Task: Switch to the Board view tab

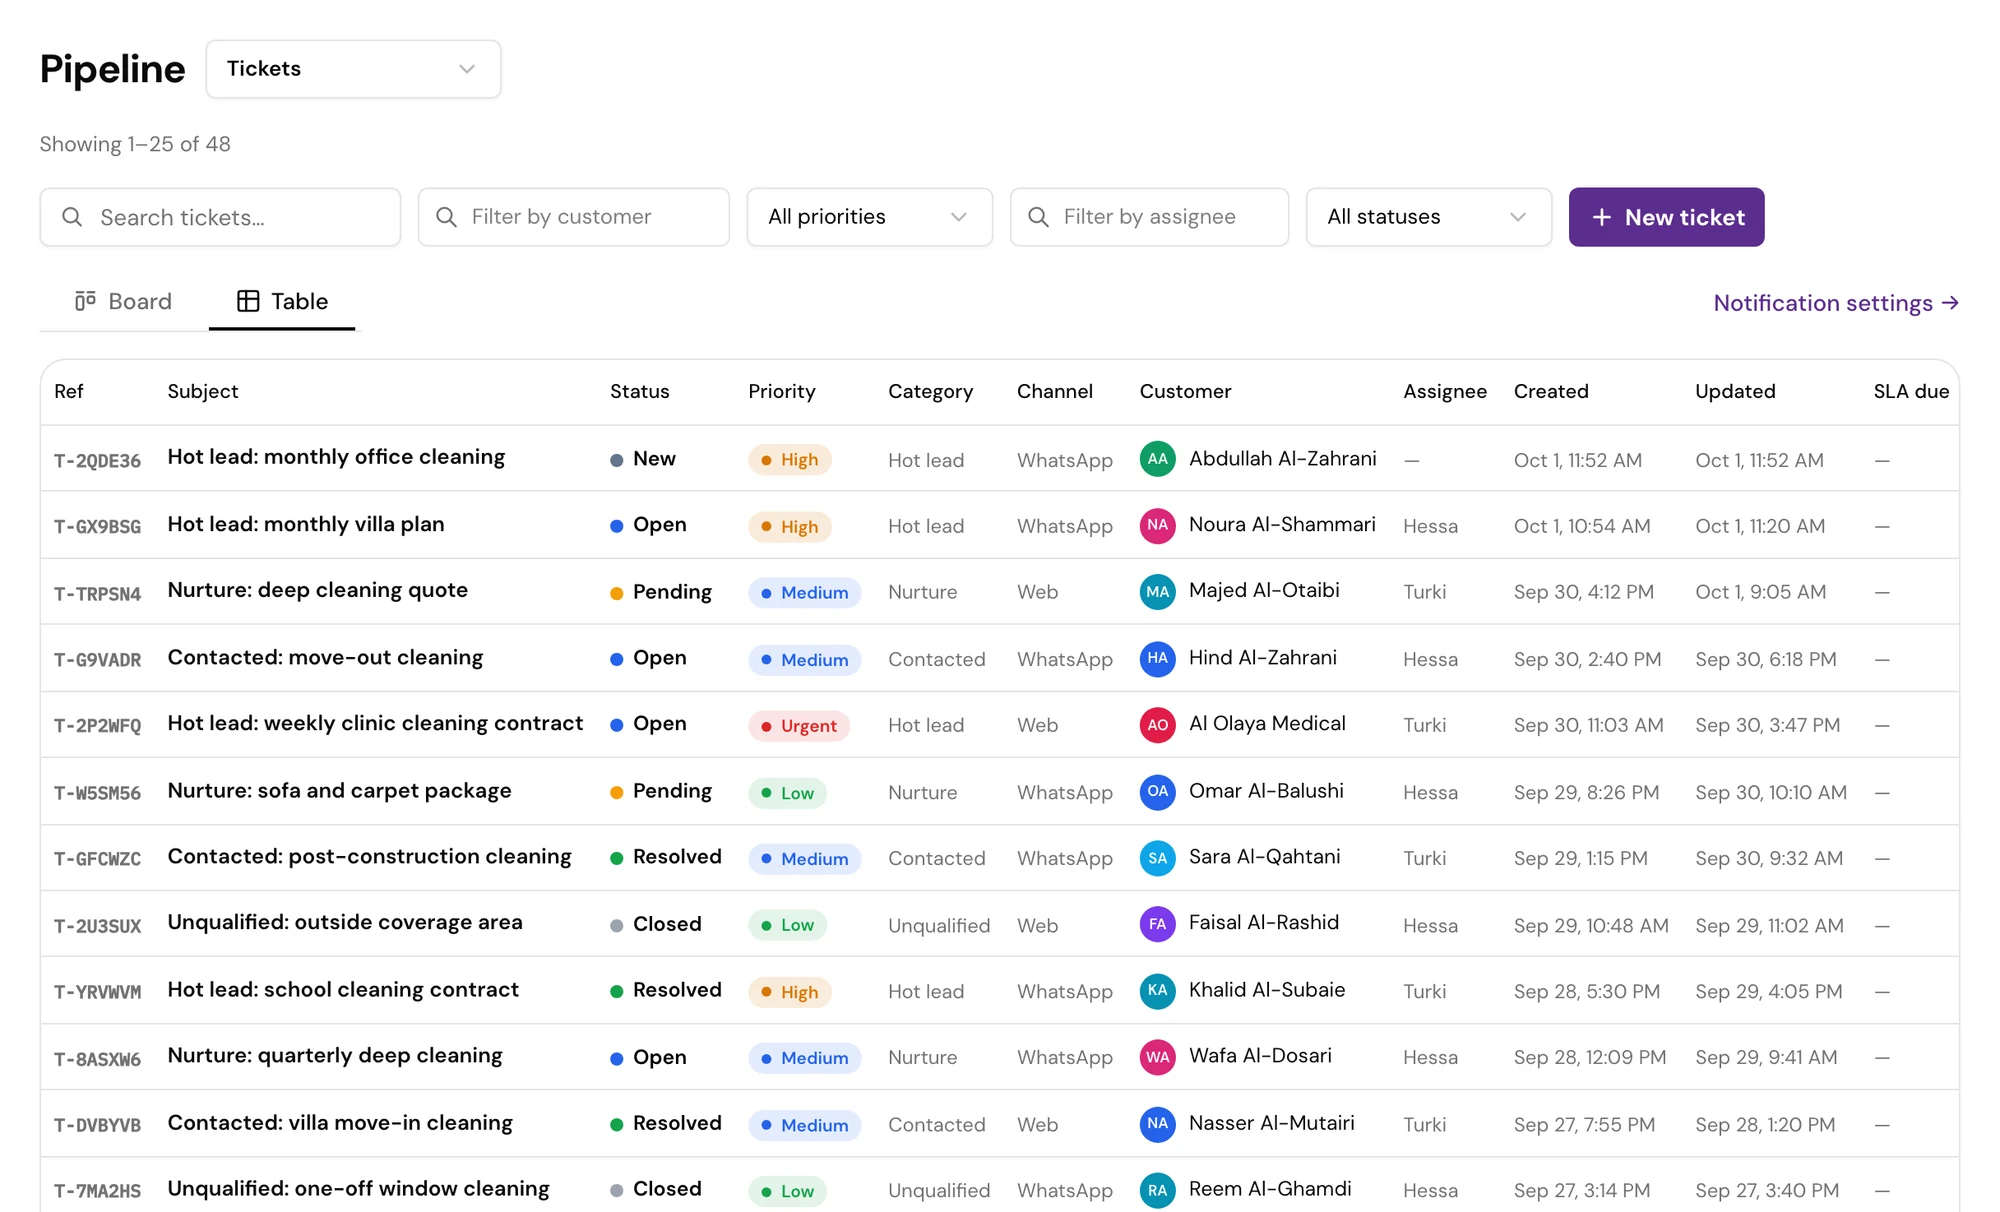Action: (124, 301)
